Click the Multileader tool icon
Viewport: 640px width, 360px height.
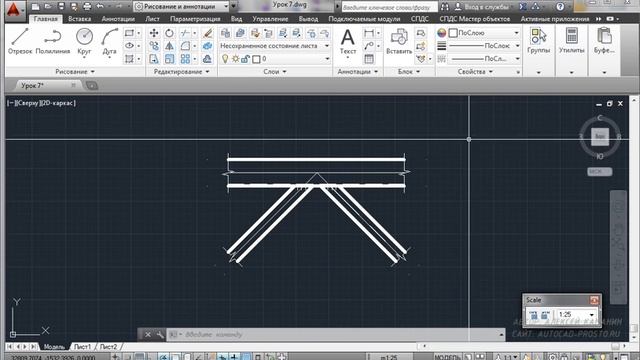[369, 46]
